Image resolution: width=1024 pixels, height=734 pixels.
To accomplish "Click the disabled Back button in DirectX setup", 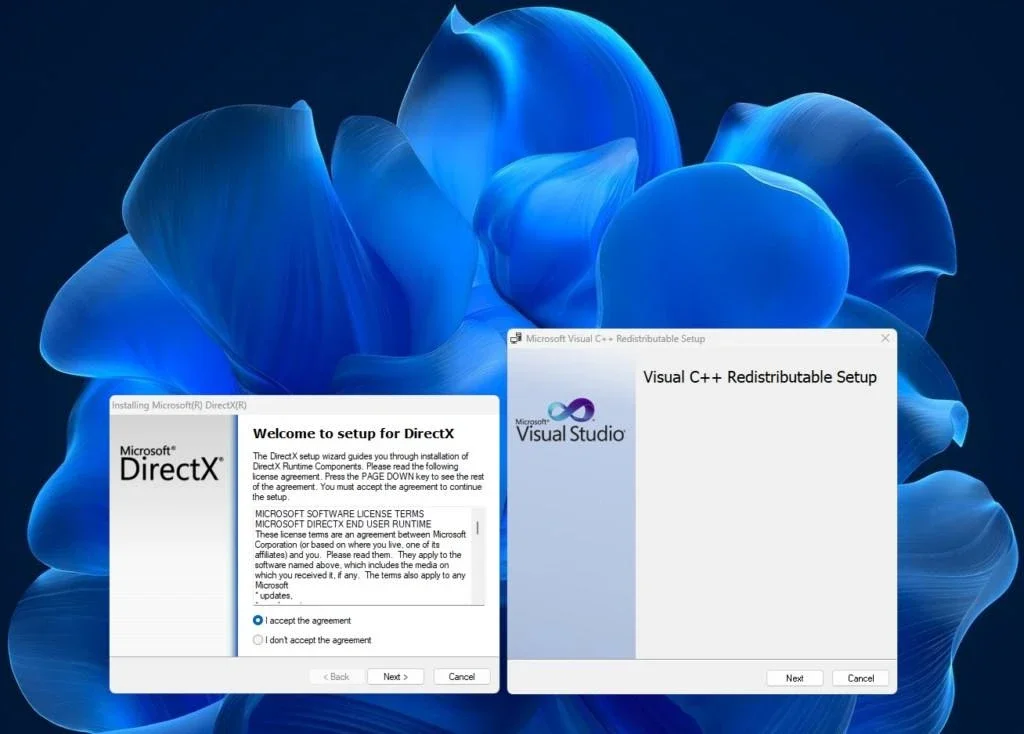I will [x=336, y=677].
